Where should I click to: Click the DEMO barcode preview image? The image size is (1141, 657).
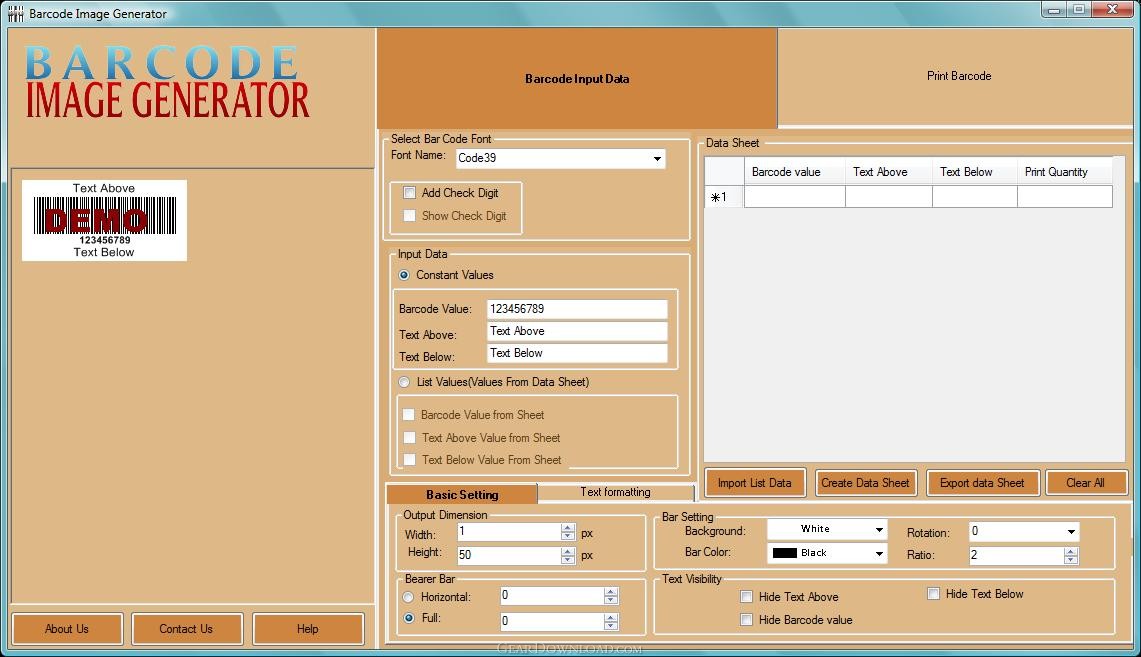coord(104,219)
